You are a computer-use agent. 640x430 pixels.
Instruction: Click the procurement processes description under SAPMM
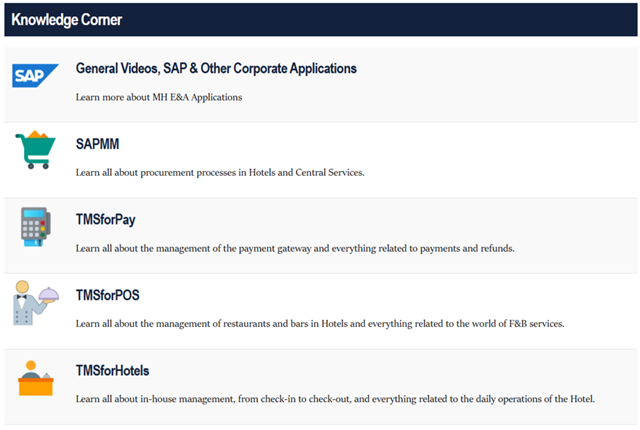click(x=220, y=173)
